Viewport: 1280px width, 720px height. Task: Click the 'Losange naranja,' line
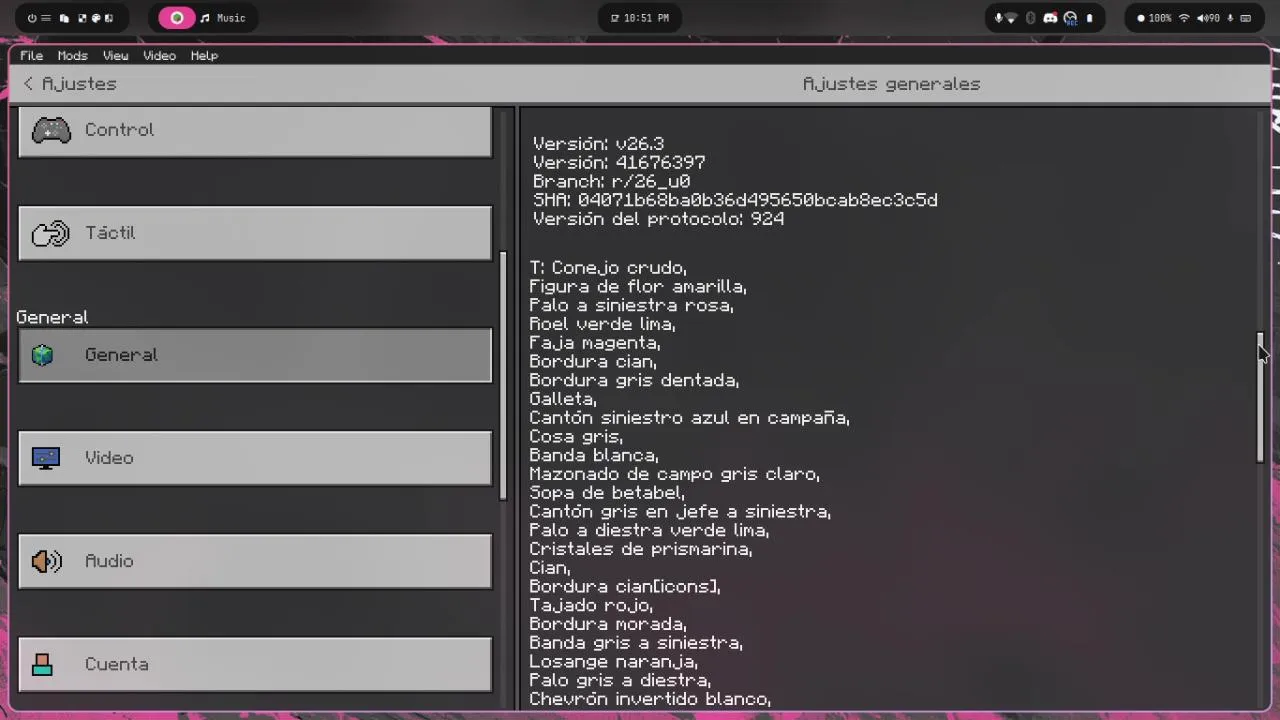[x=613, y=662]
